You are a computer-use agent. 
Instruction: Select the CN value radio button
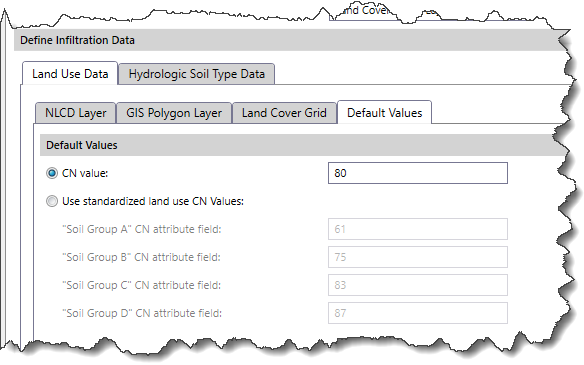tap(52, 173)
